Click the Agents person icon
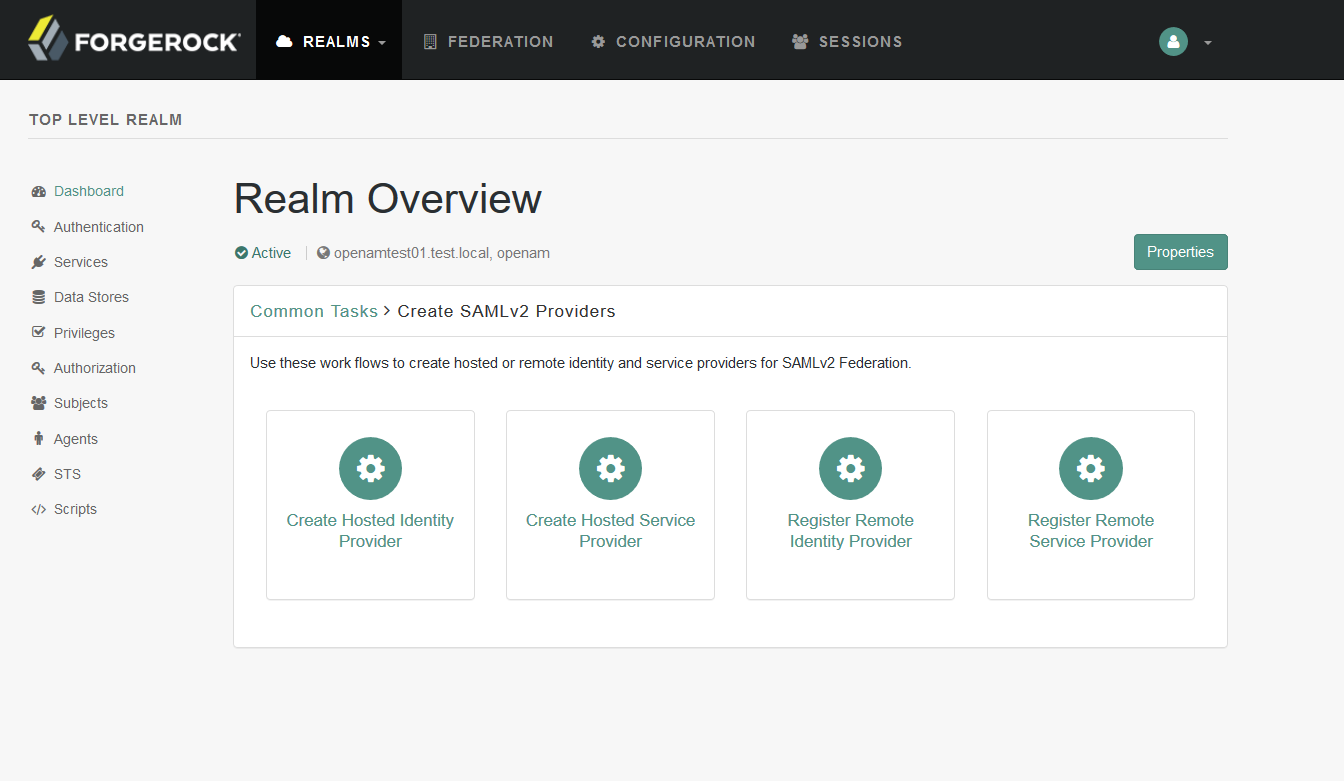The height and width of the screenshot is (781, 1344). [x=39, y=439]
